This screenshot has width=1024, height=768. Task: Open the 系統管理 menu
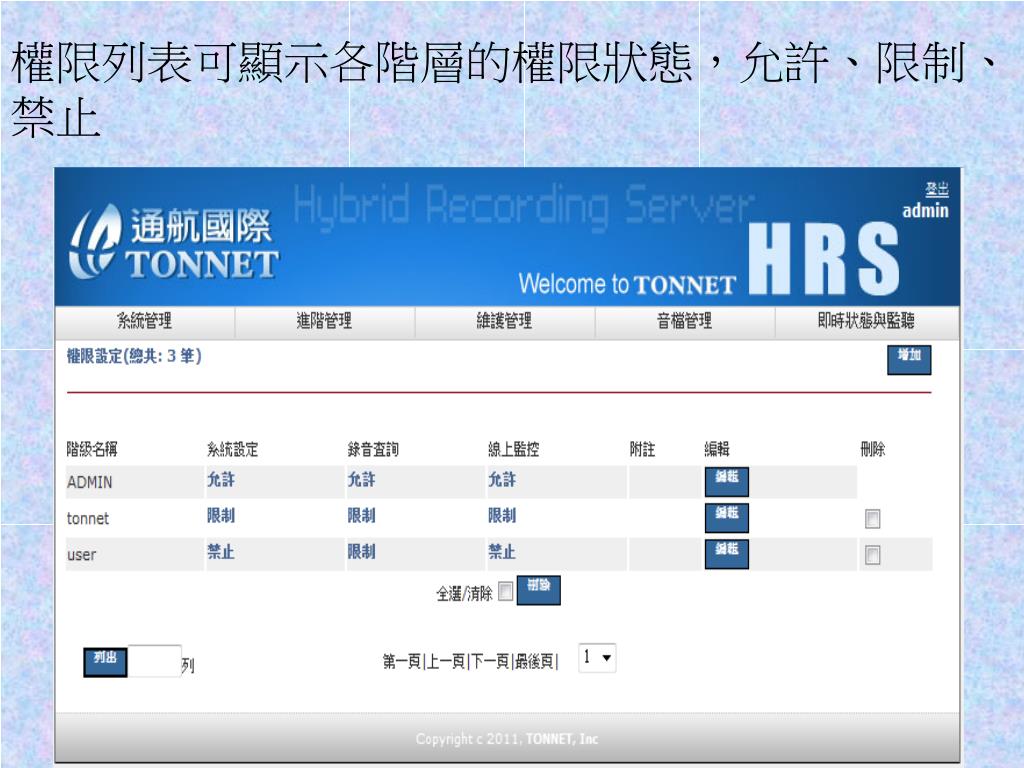point(144,321)
